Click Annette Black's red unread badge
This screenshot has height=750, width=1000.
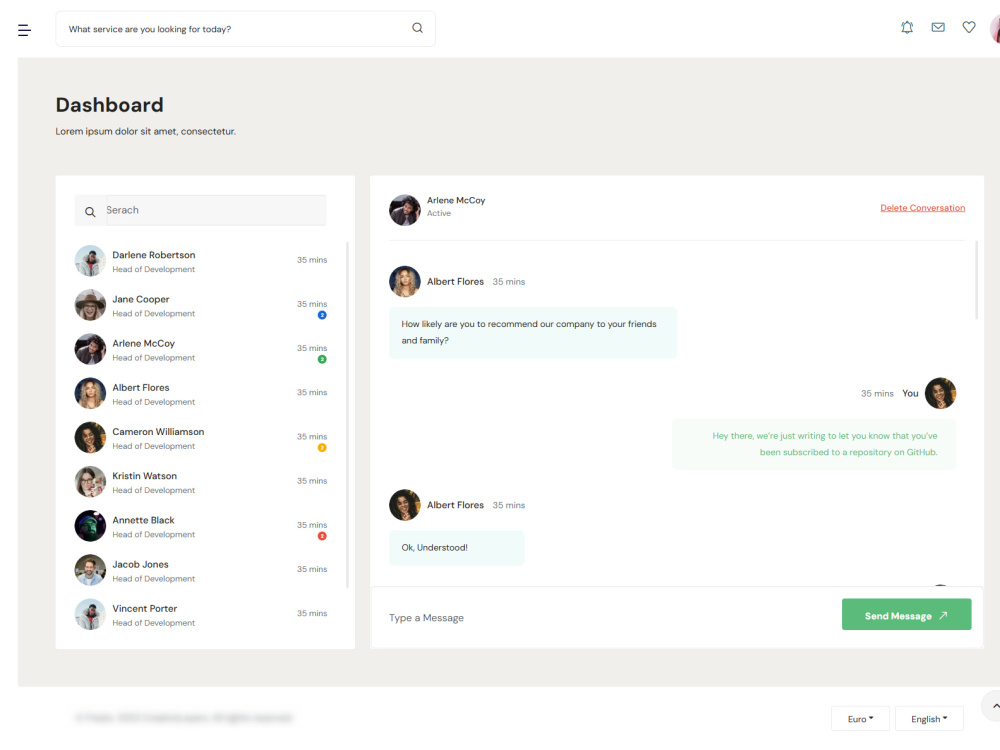point(322,536)
